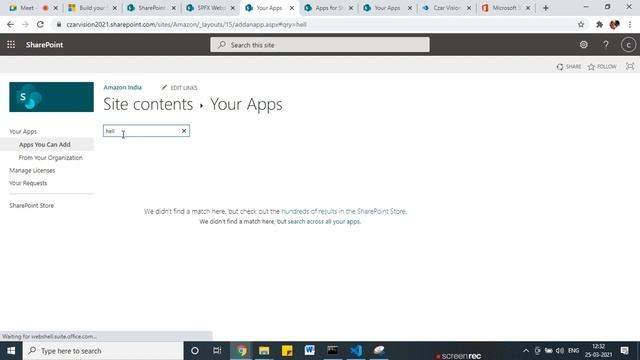Click the address bar URL
The image size is (640, 360).
186,24
